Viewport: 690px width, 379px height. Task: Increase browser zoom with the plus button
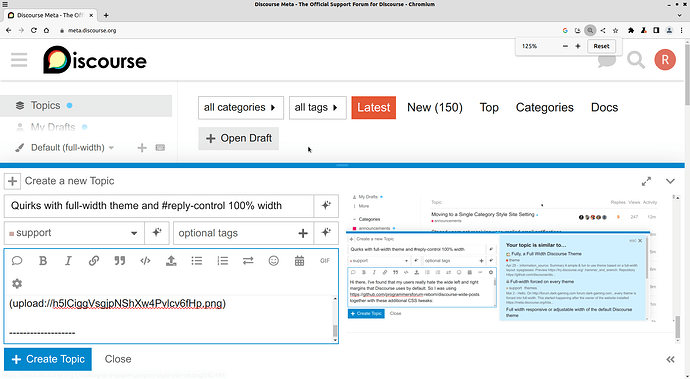click(578, 46)
